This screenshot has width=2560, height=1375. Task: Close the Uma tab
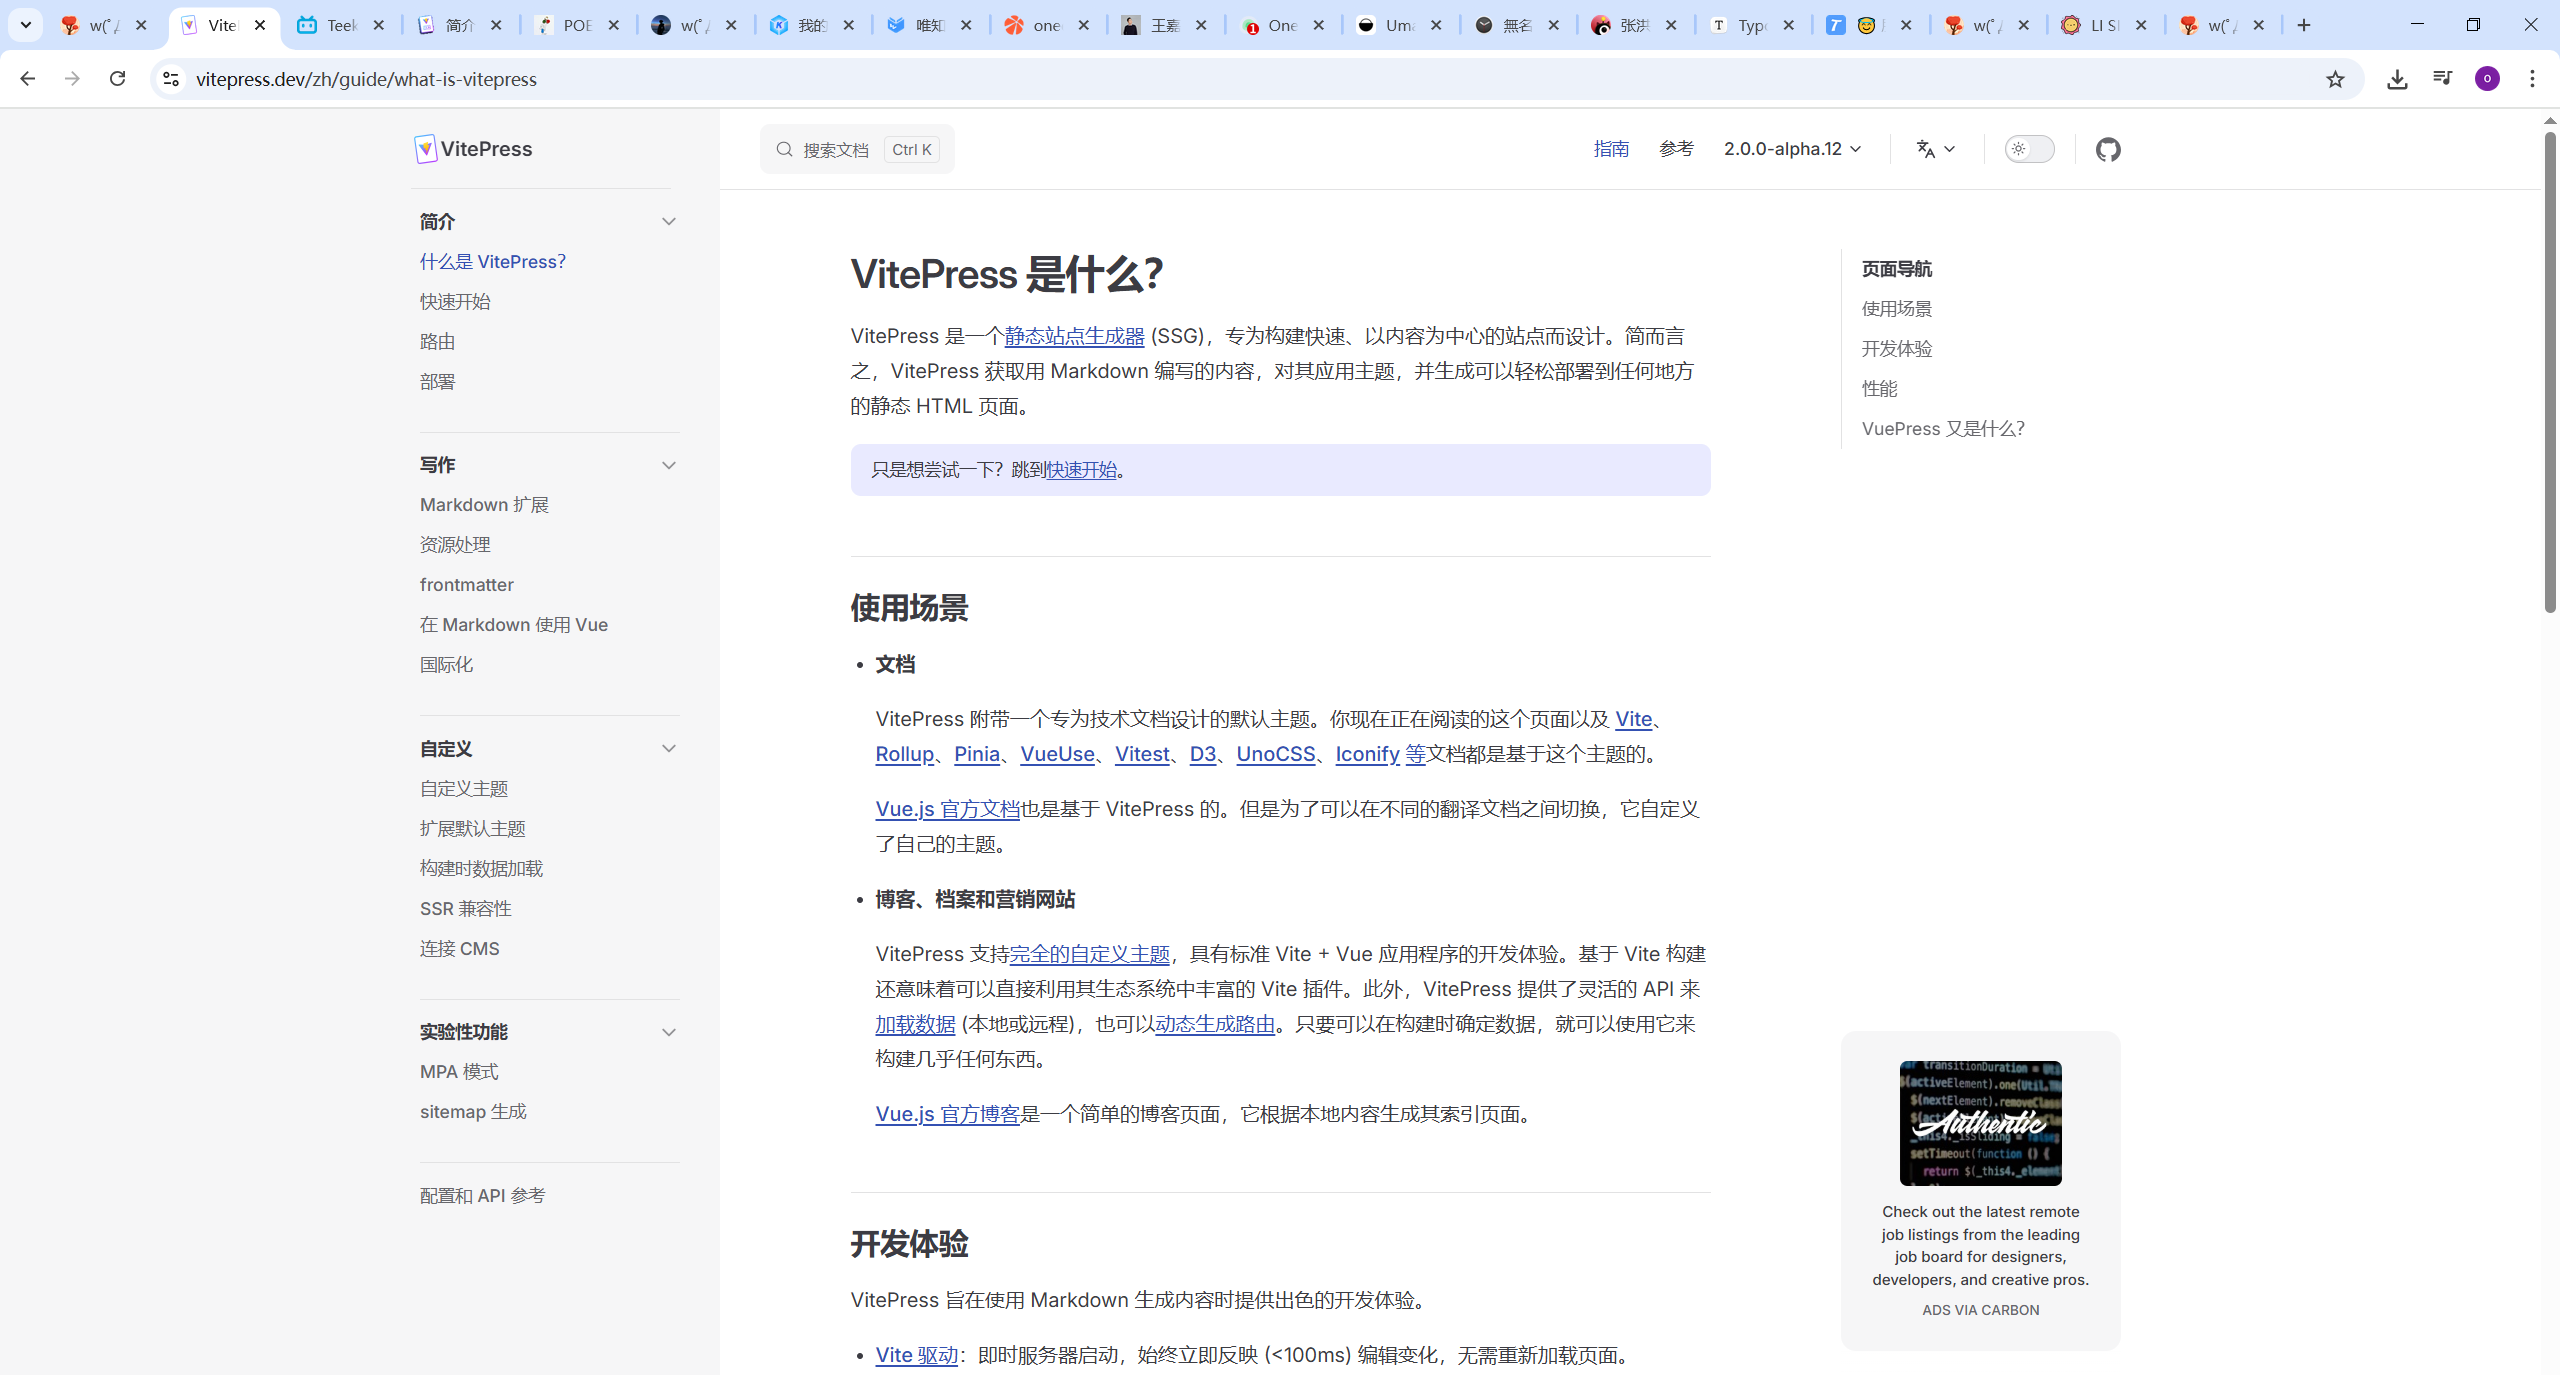point(1436,25)
